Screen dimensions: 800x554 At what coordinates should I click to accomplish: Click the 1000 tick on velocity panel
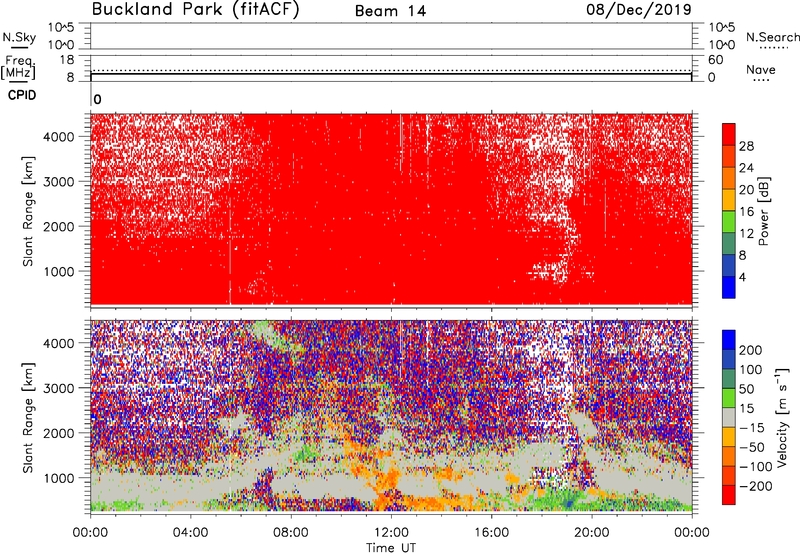point(58,478)
